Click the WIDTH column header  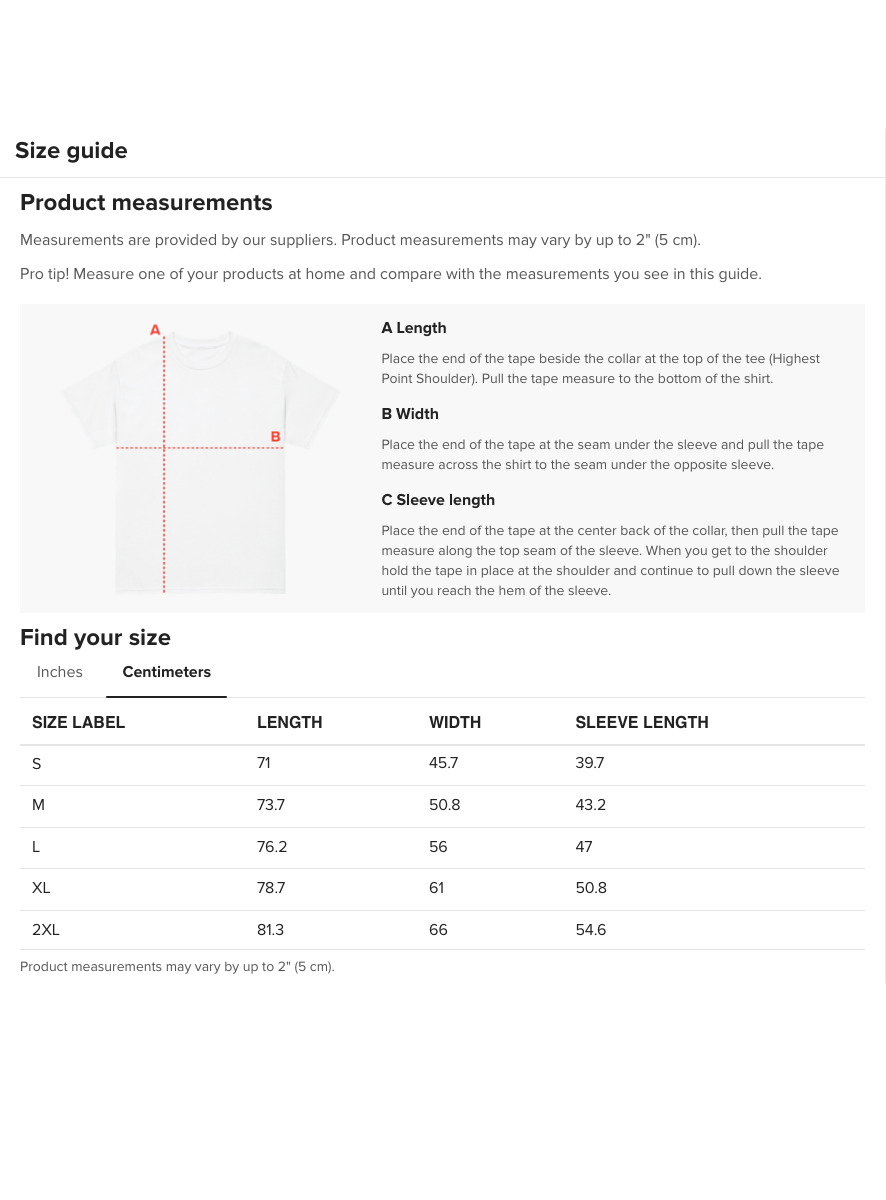[455, 722]
